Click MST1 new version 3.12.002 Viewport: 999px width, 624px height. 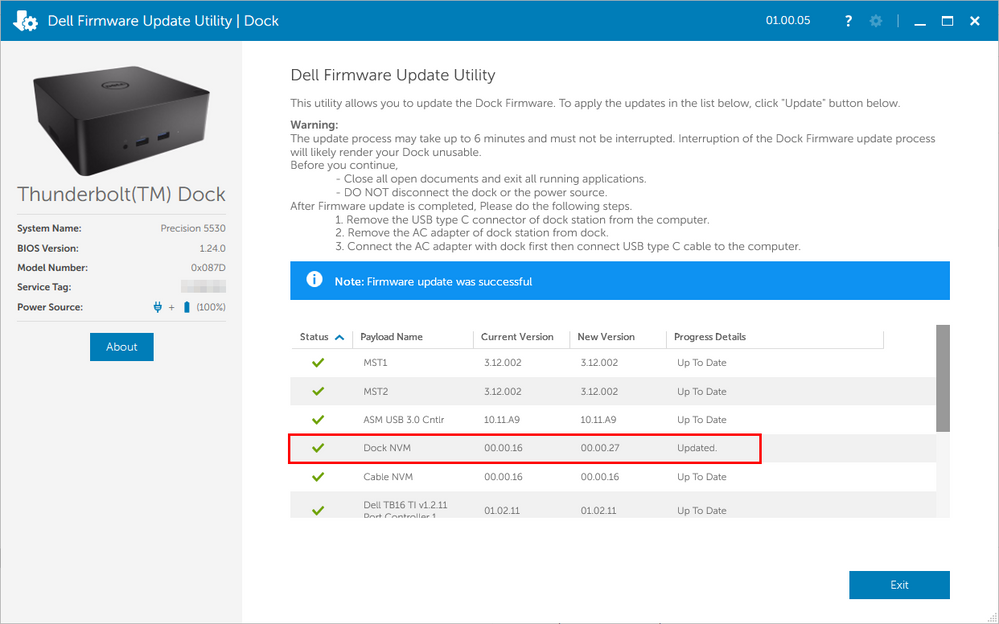599,363
